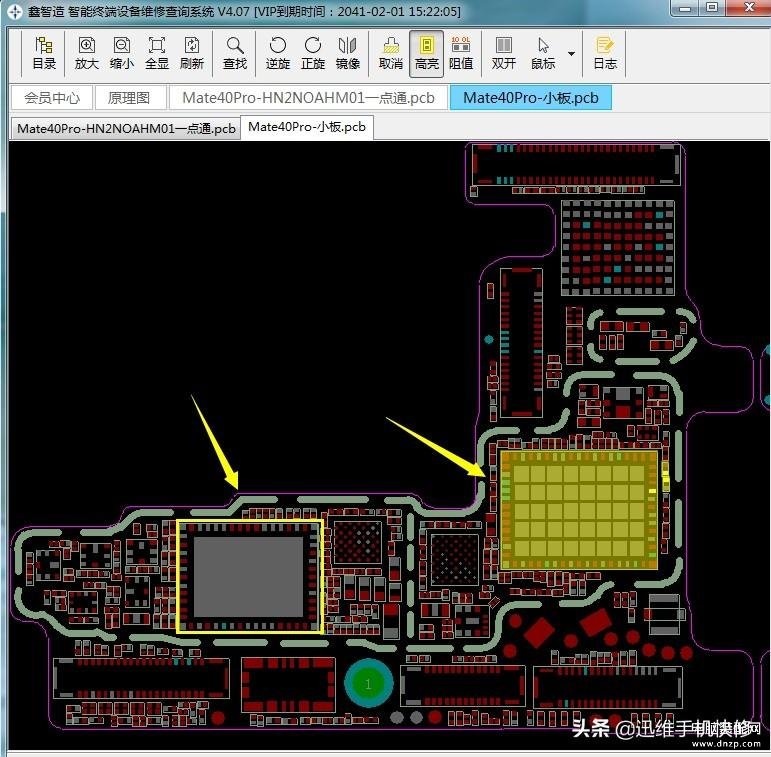Screen dimensions: 771x757
Task: Click the 放大 zoom in icon
Action: (87, 53)
